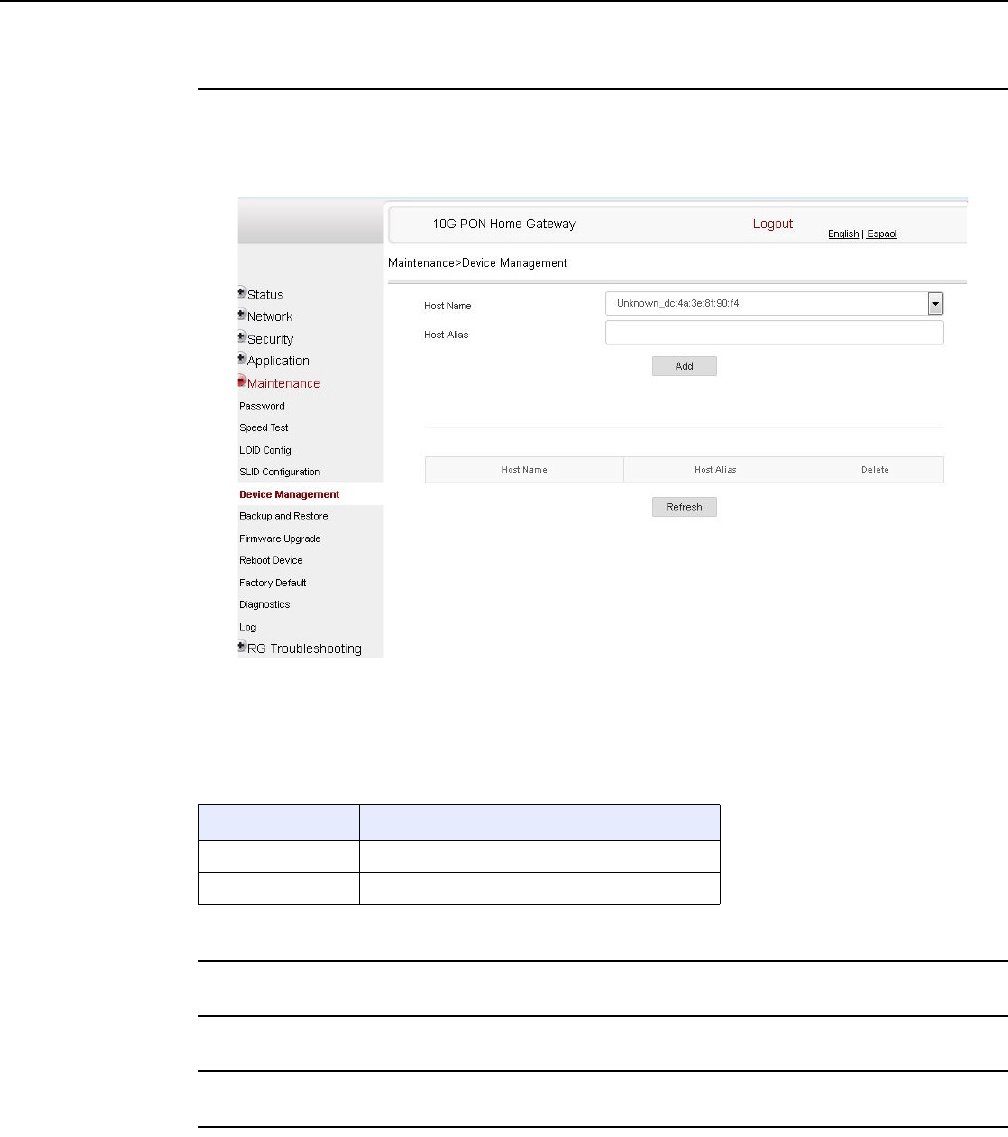The image size is (1008, 1137).
Task: Open RG Troubleshooting section label
Action: pyautogui.click(x=304, y=649)
